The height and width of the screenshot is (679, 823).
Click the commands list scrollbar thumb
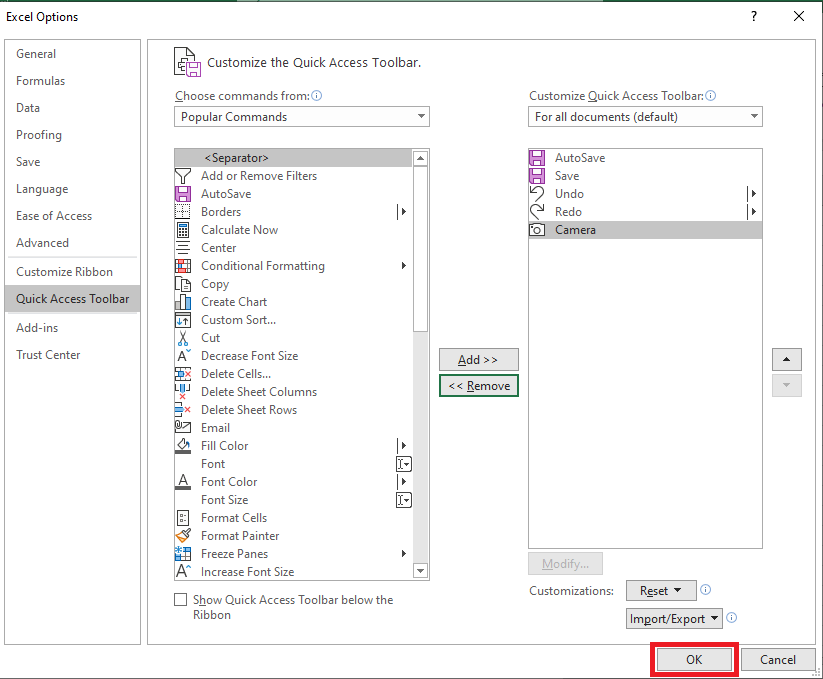tap(420, 249)
